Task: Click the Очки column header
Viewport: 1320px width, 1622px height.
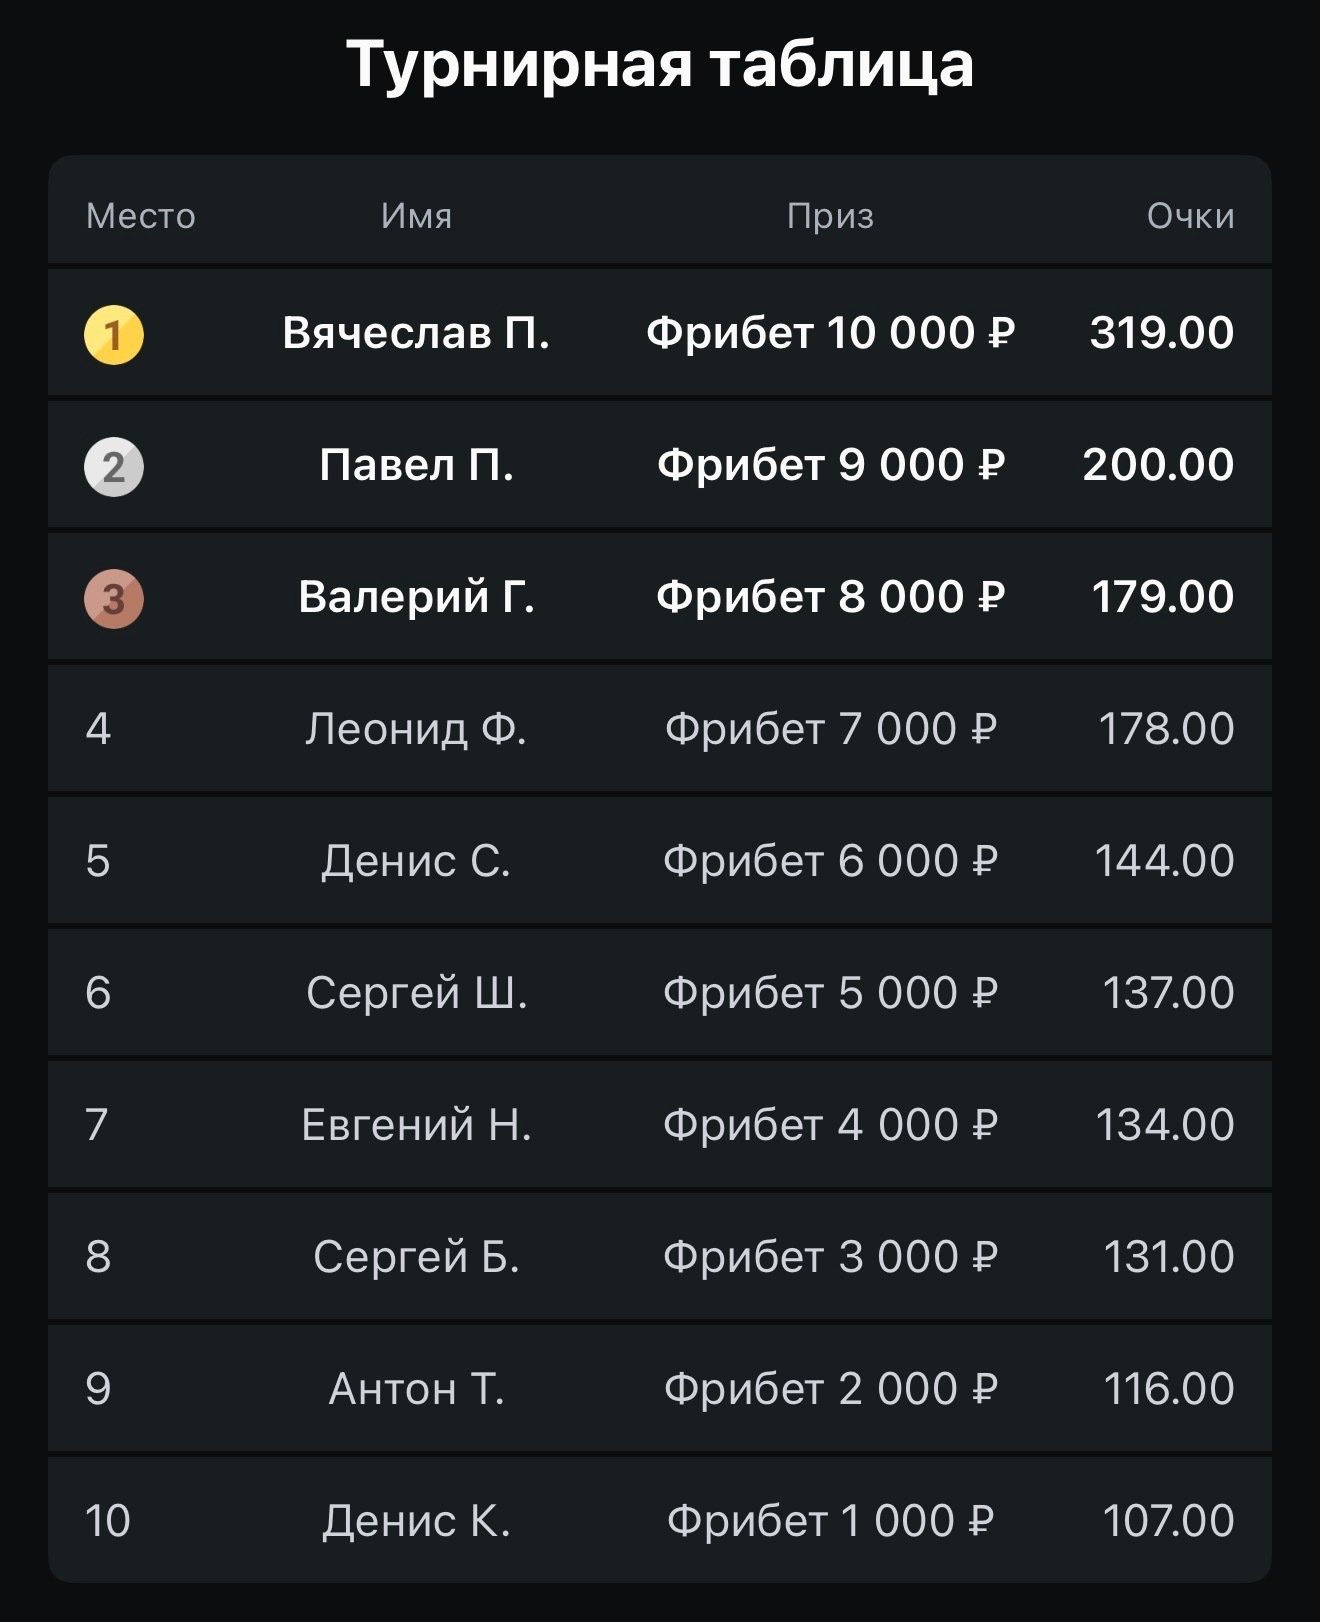Action: point(1190,216)
